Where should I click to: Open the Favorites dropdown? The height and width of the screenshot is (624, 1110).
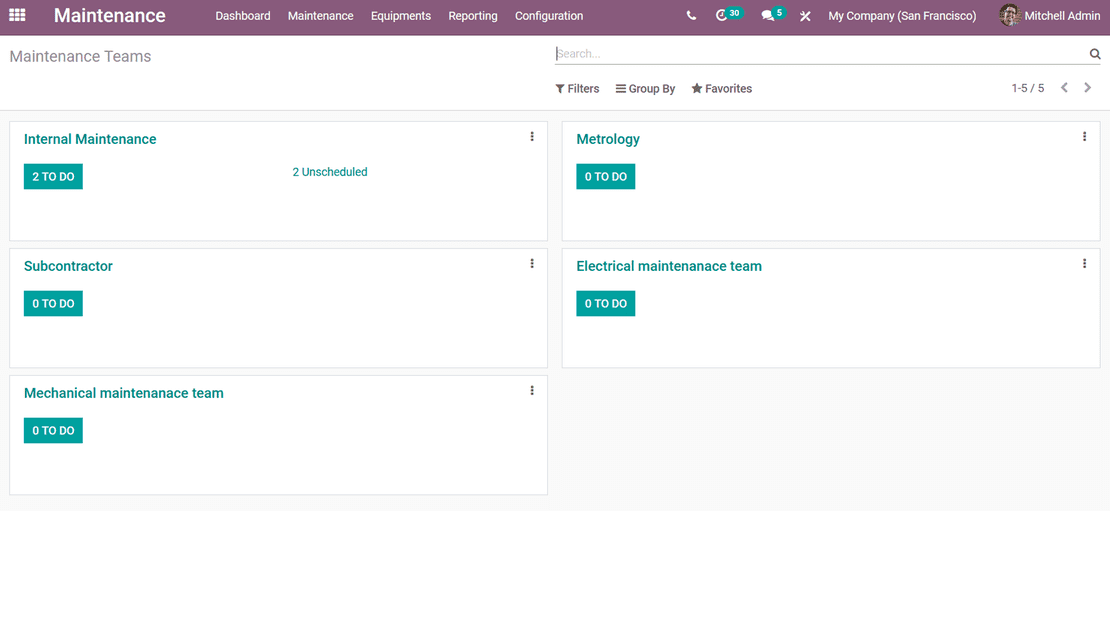(721, 89)
